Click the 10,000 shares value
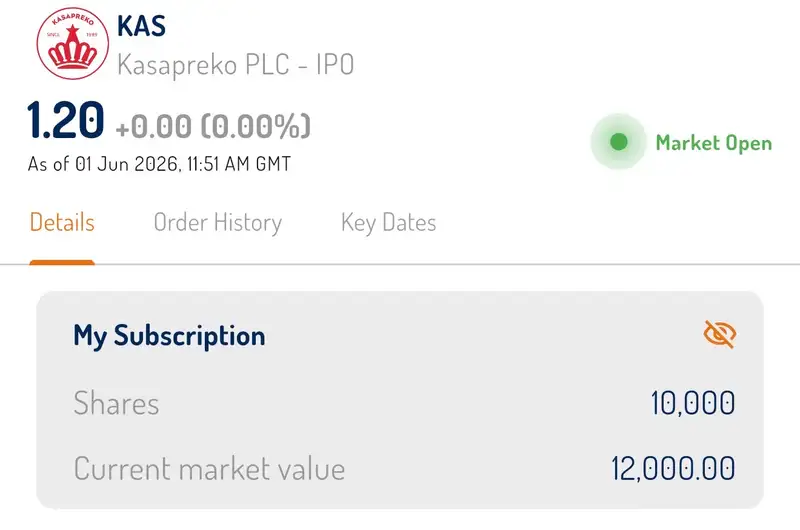800x530 pixels. pos(693,403)
